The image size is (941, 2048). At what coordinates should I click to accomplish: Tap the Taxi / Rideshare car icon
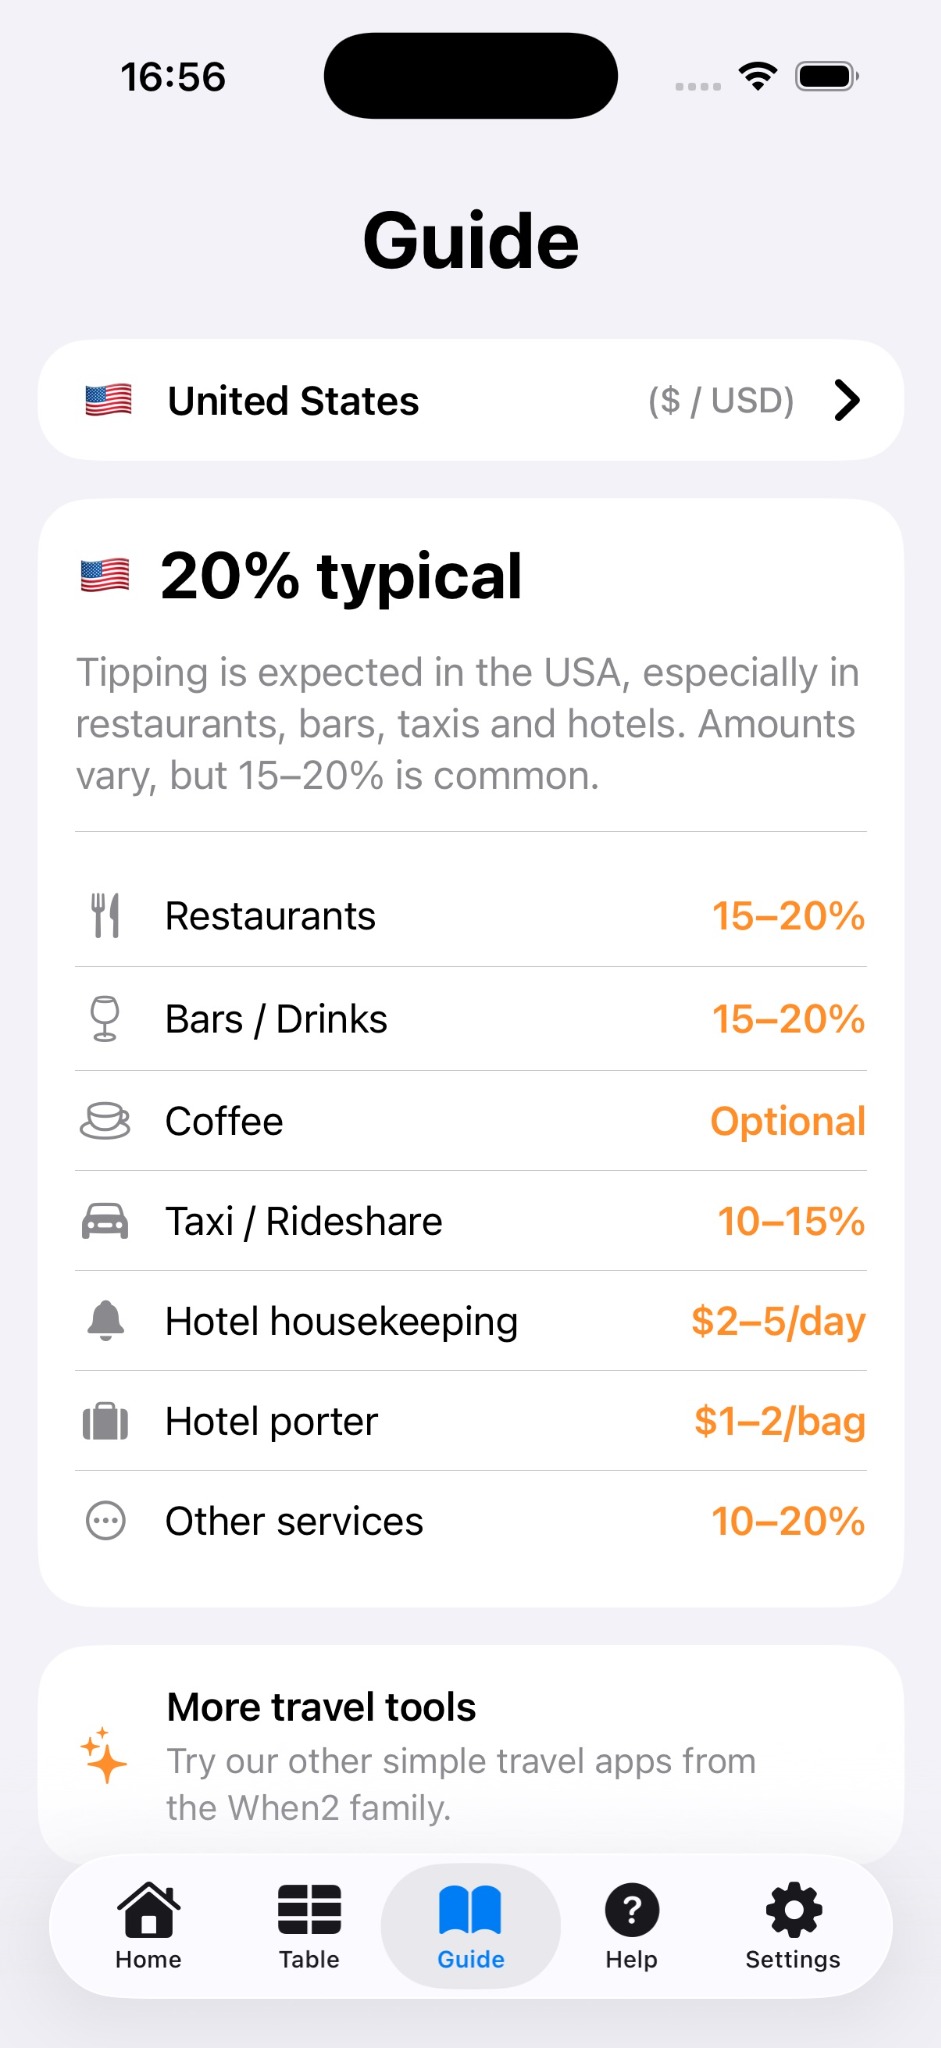click(105, 1221)
